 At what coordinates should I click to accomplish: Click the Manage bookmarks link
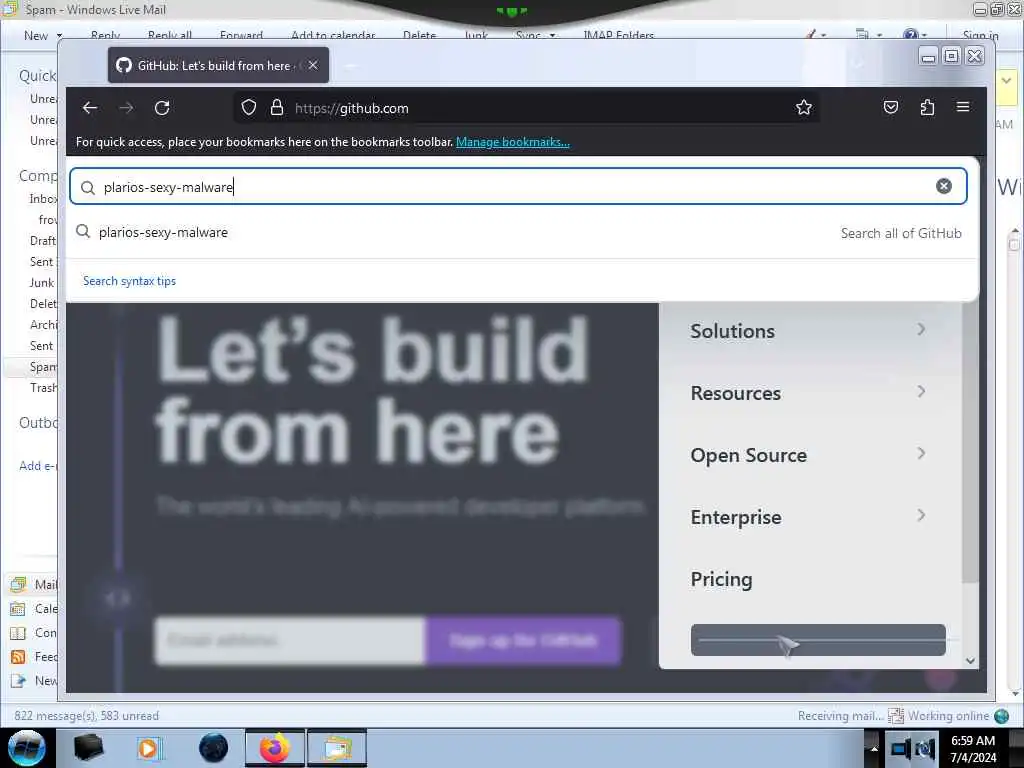pyautogui.click(x=513, y=142)
